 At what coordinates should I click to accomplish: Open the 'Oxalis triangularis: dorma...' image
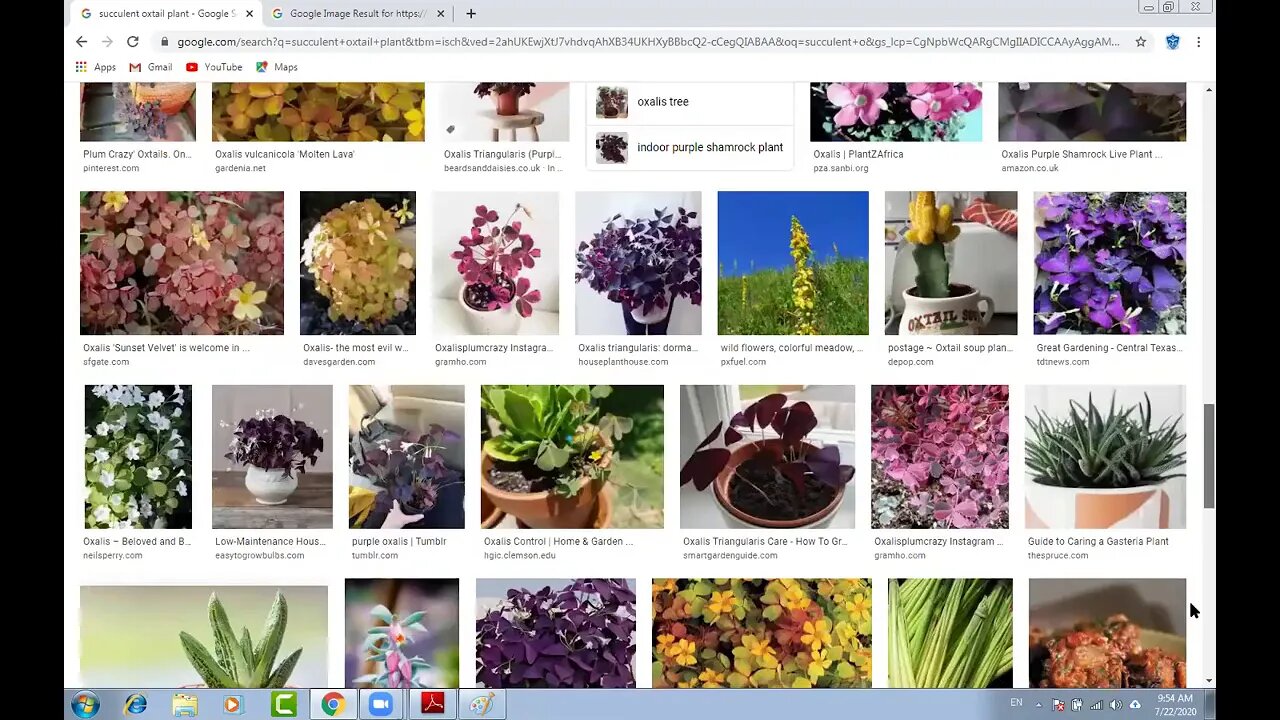pos(638,263)
